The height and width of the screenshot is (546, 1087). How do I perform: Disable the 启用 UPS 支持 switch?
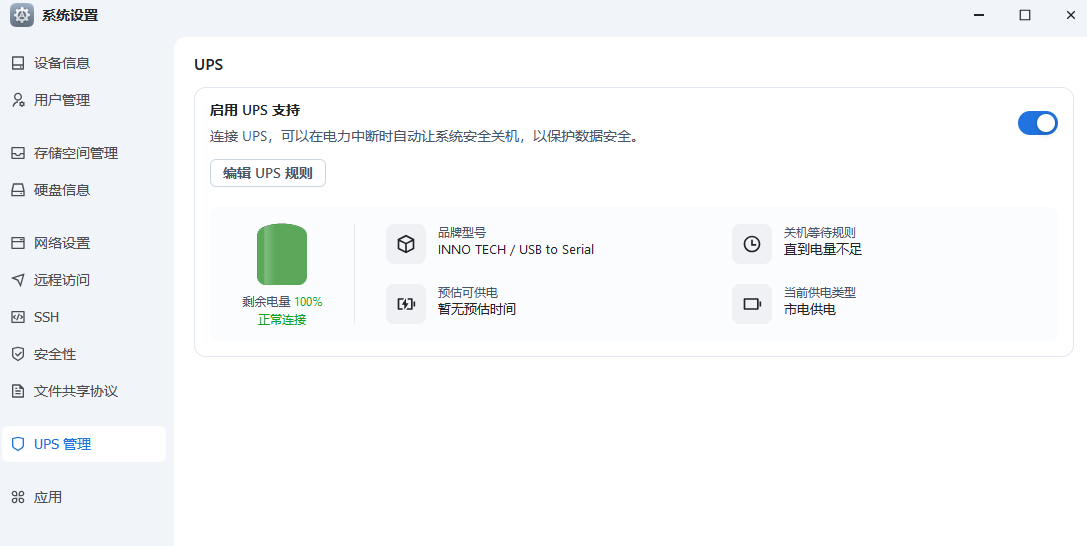(x=1037, y=123)
